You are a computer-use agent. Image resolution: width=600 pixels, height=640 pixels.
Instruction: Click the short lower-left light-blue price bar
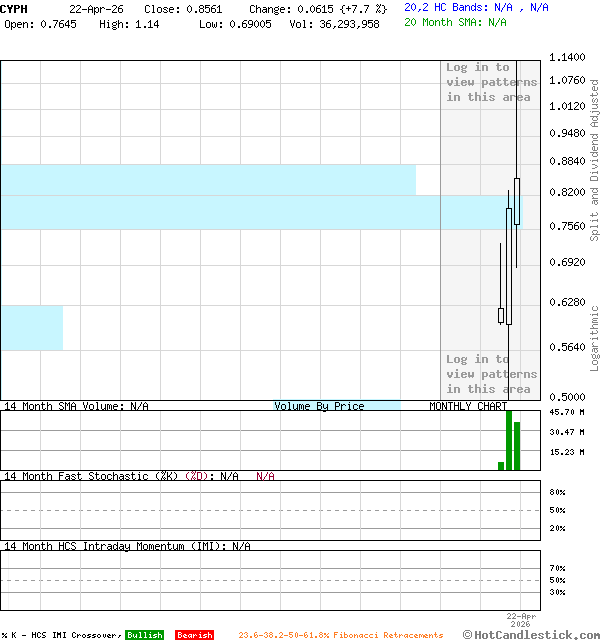31,328
